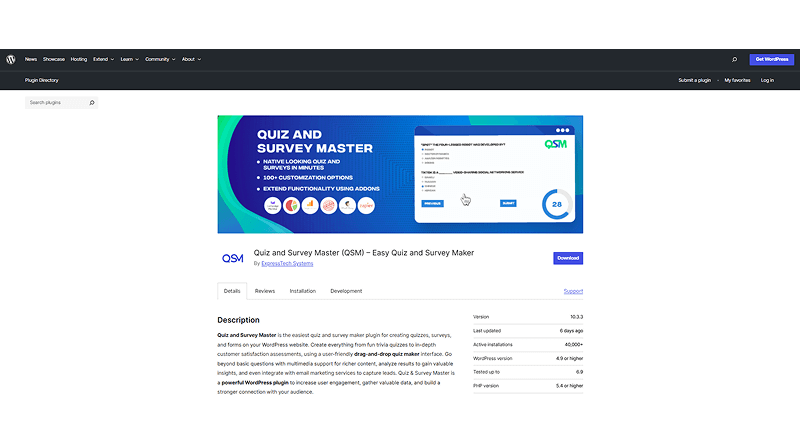Click the Quiz and Survey Master banner image
The height and width of the screenshot is (445, 800).
(x=400, y=174)
